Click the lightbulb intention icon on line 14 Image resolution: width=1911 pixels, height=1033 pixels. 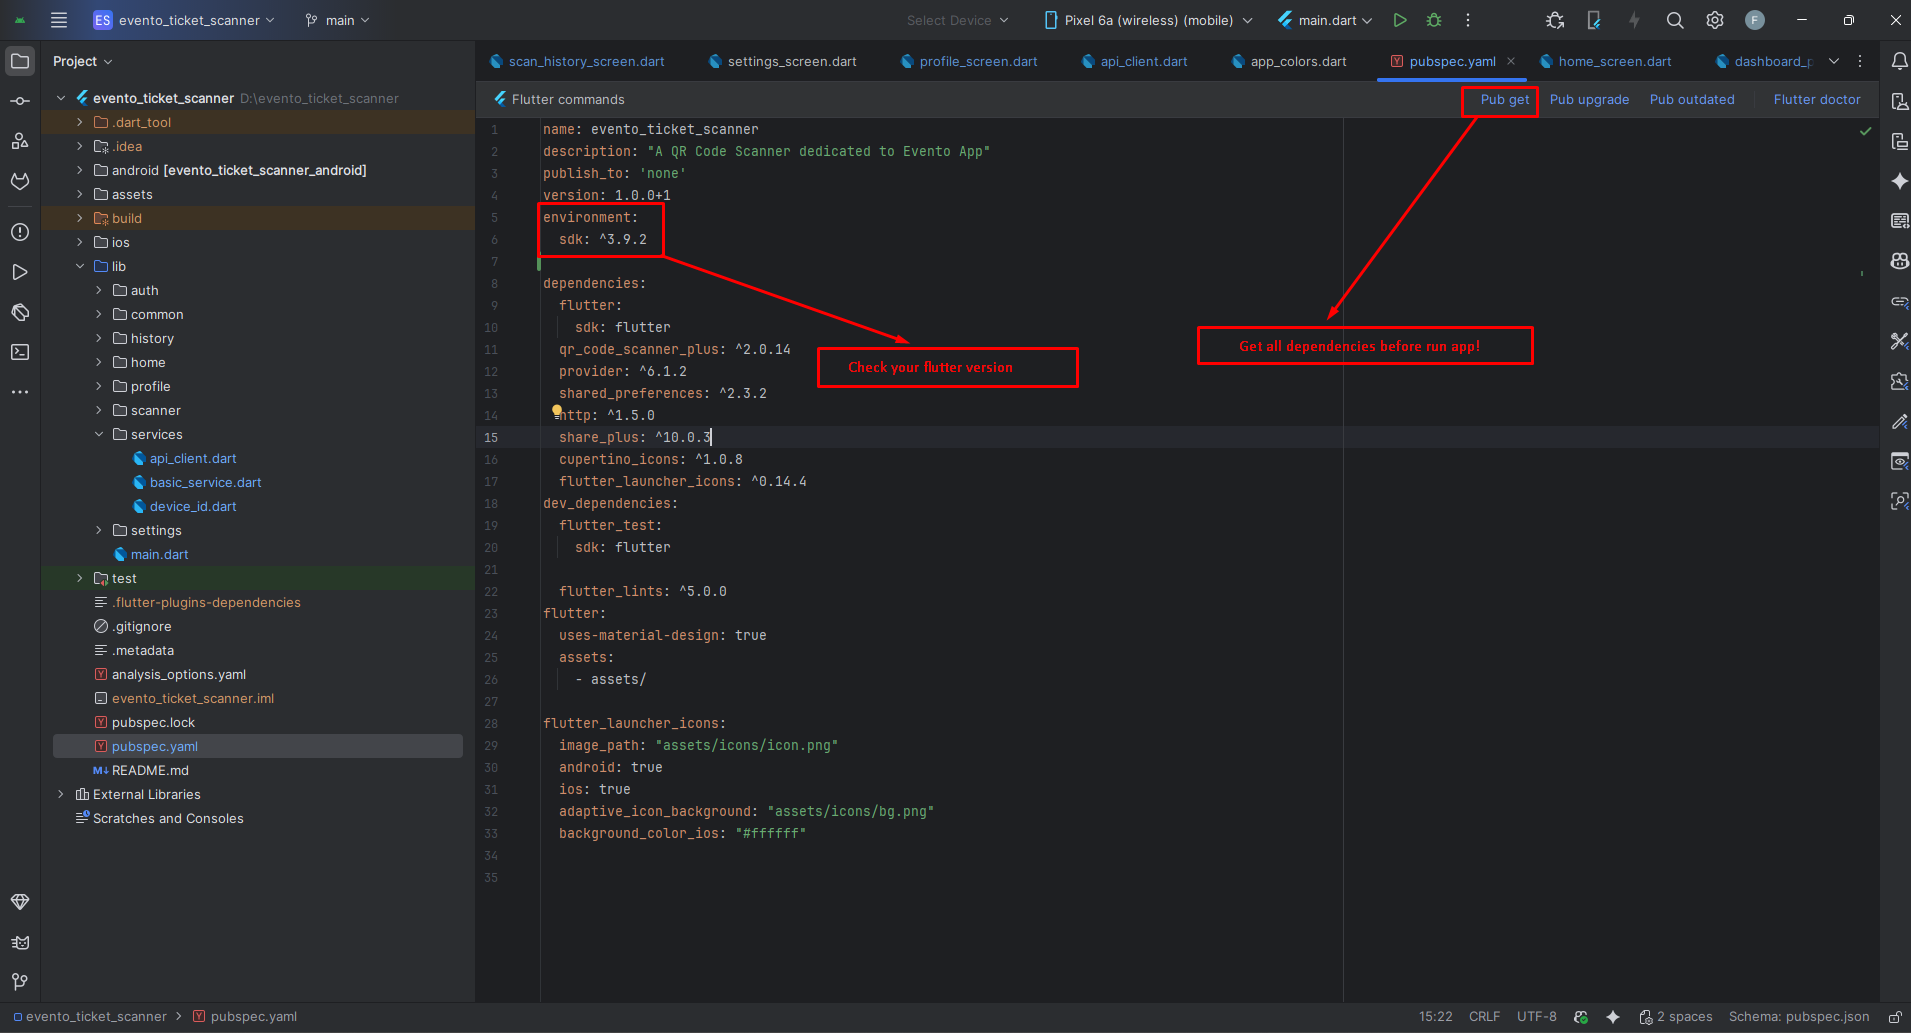pos(557,410)
